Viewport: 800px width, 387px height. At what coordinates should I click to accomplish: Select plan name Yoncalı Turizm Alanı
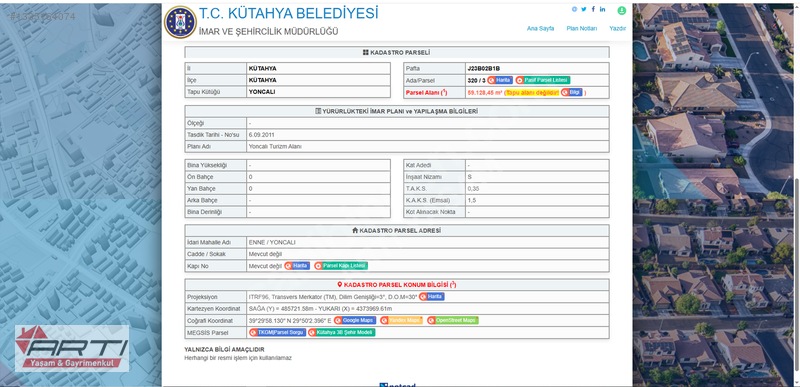click(275, 146)
